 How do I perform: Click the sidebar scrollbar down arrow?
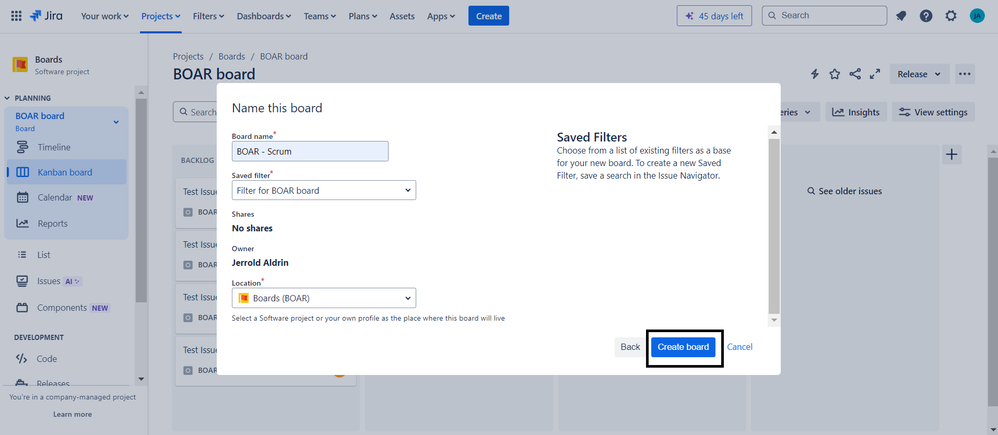point(141,379)
